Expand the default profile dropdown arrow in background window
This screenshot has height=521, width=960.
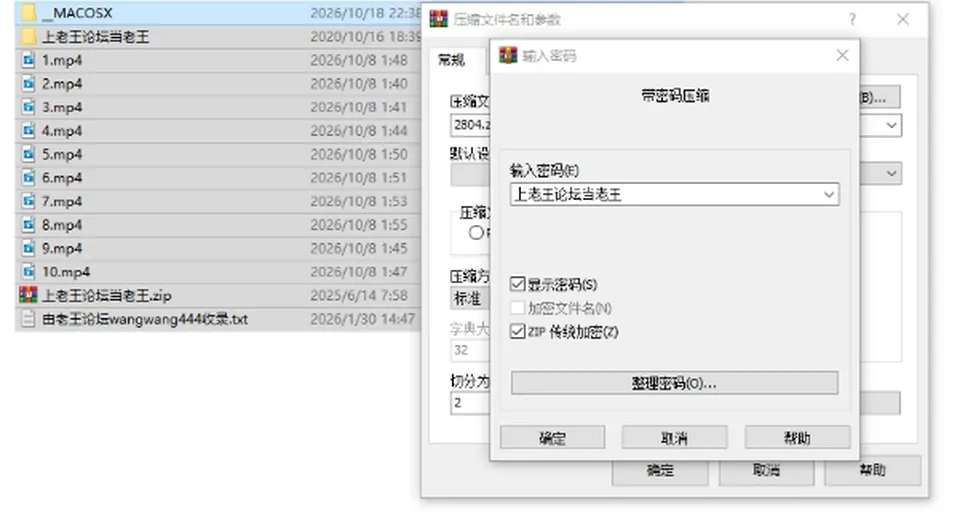click(891, 173)
